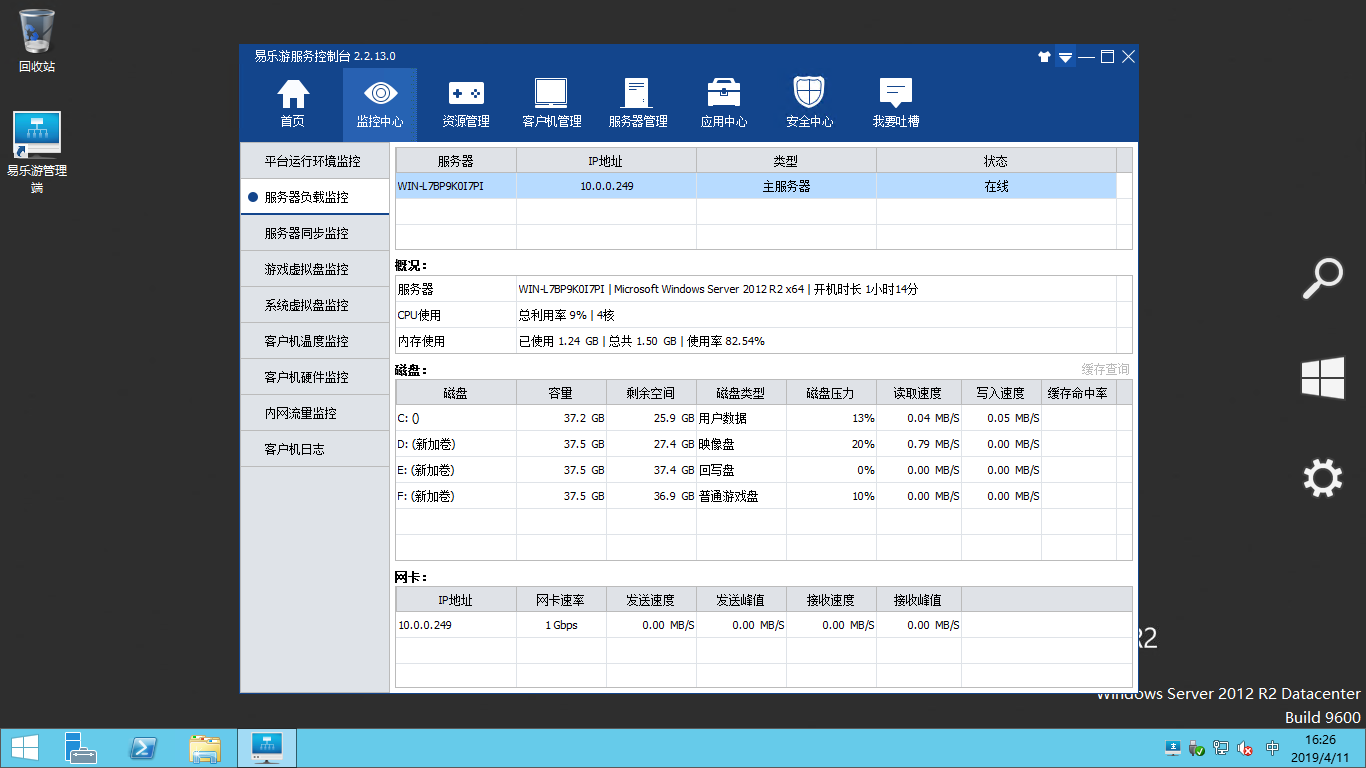This screenshot has width=1366, height=768.
Task: Click the muted volume tray icon
Action: [1245, 748]
